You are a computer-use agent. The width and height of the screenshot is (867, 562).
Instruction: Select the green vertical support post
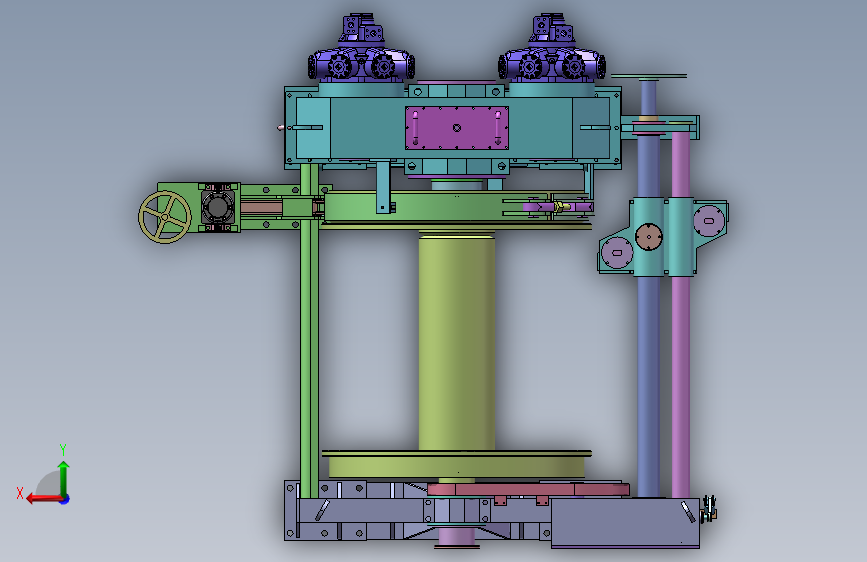[x=309, y=330]
